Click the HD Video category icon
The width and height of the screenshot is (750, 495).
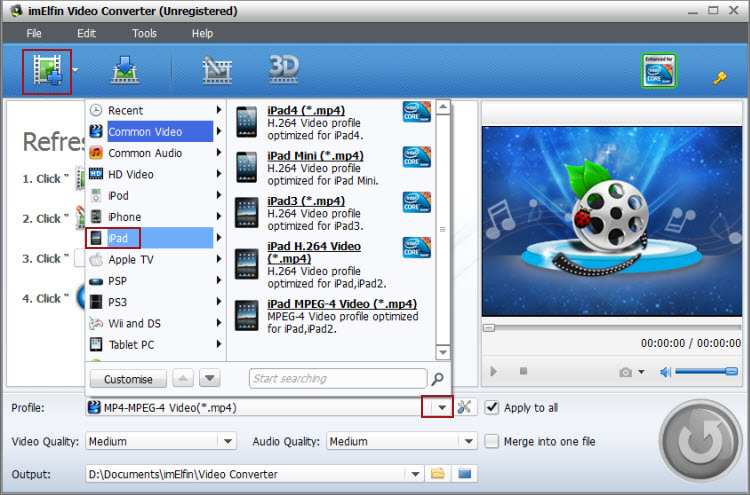coord(96,174)
